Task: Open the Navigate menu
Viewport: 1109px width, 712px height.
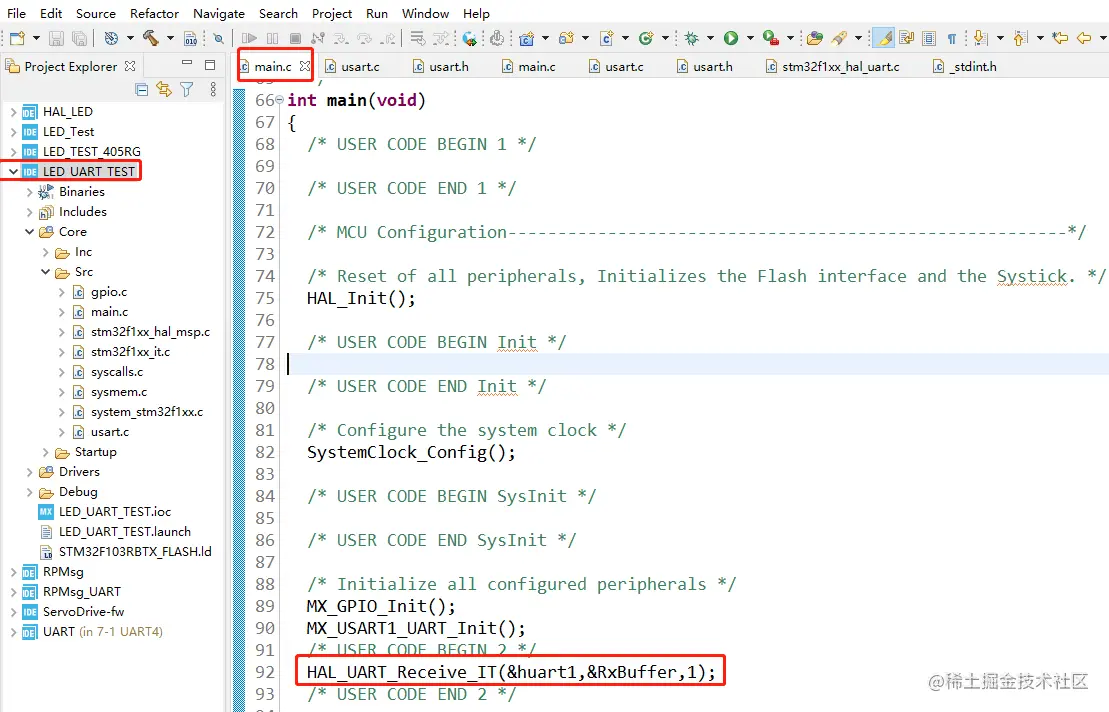Action: [219, 13]
